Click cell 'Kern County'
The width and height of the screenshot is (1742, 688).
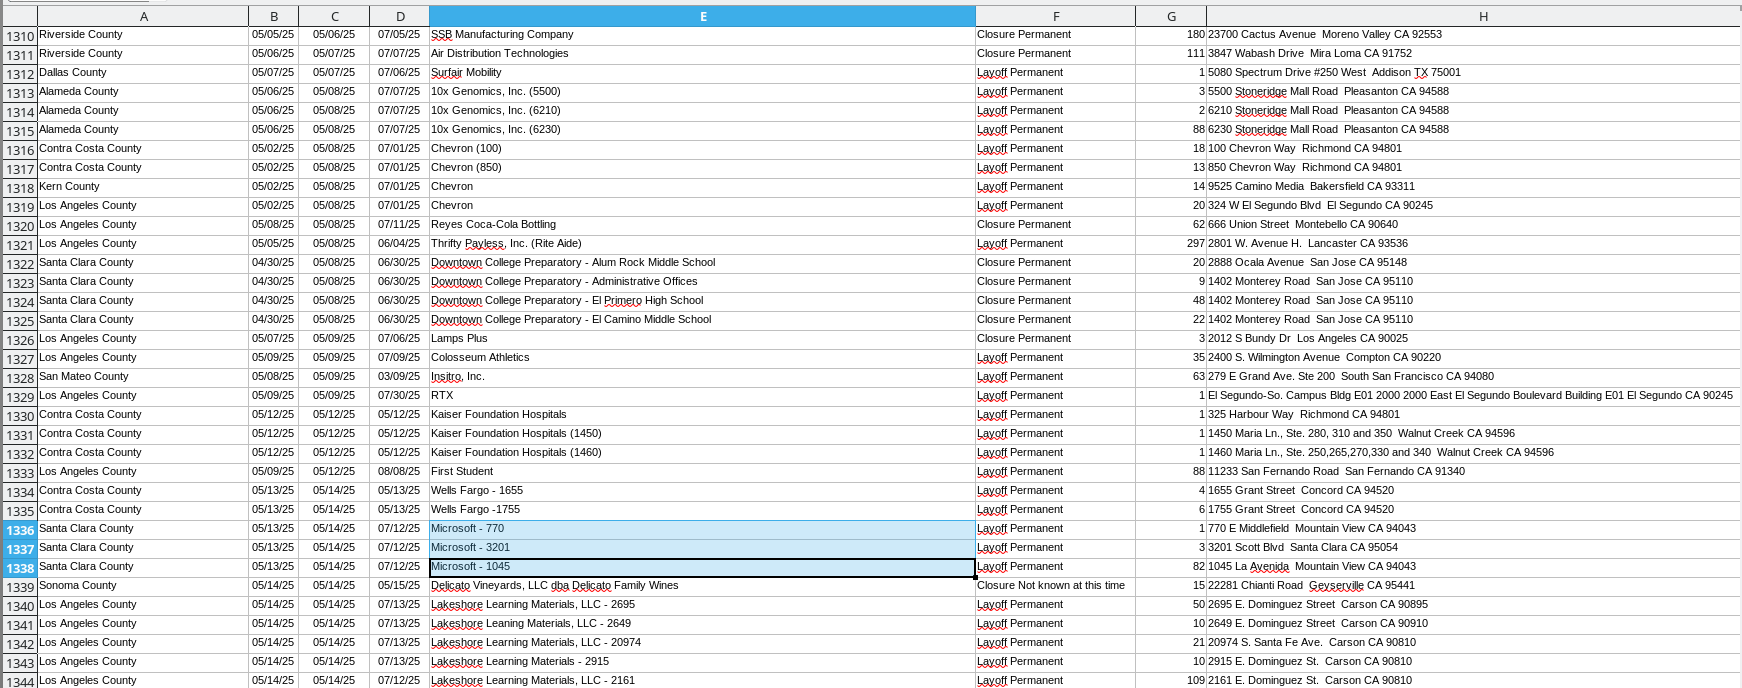coord(143,187)
